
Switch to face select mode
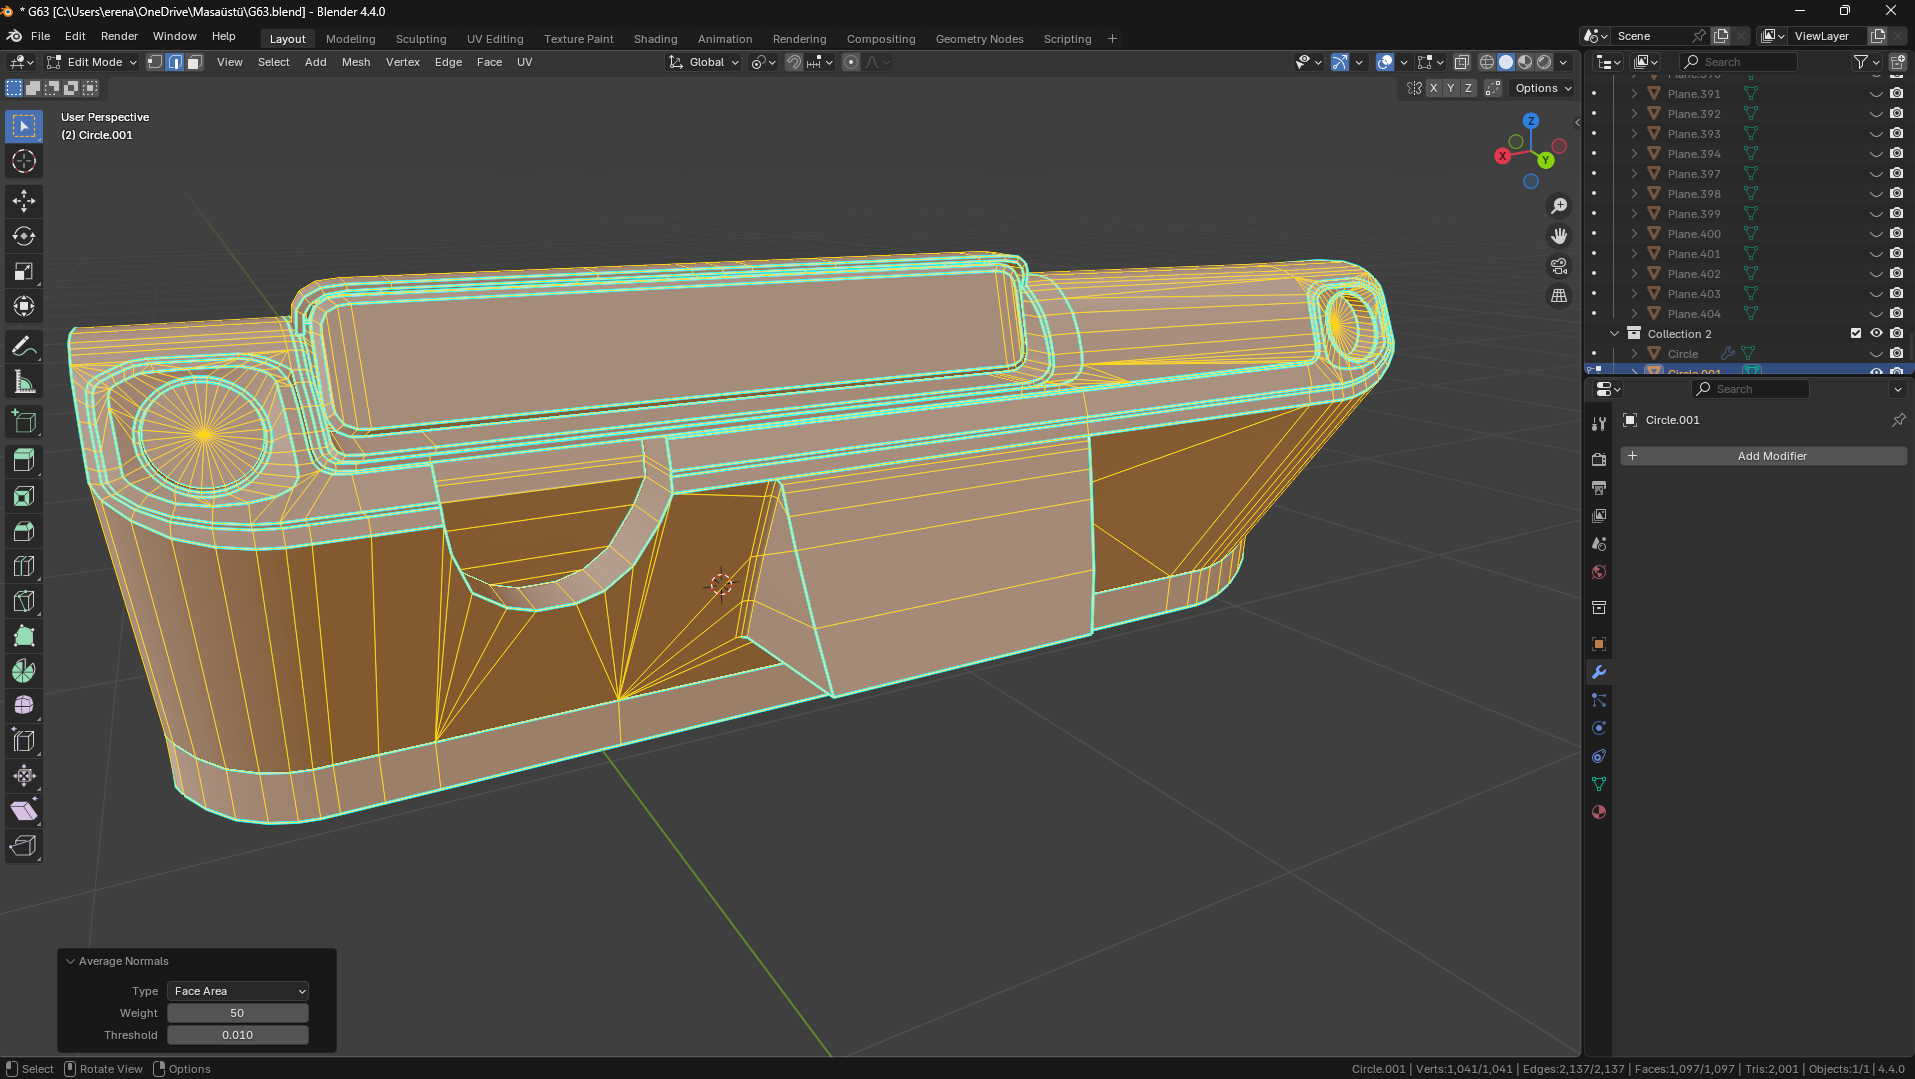[194, 62]
